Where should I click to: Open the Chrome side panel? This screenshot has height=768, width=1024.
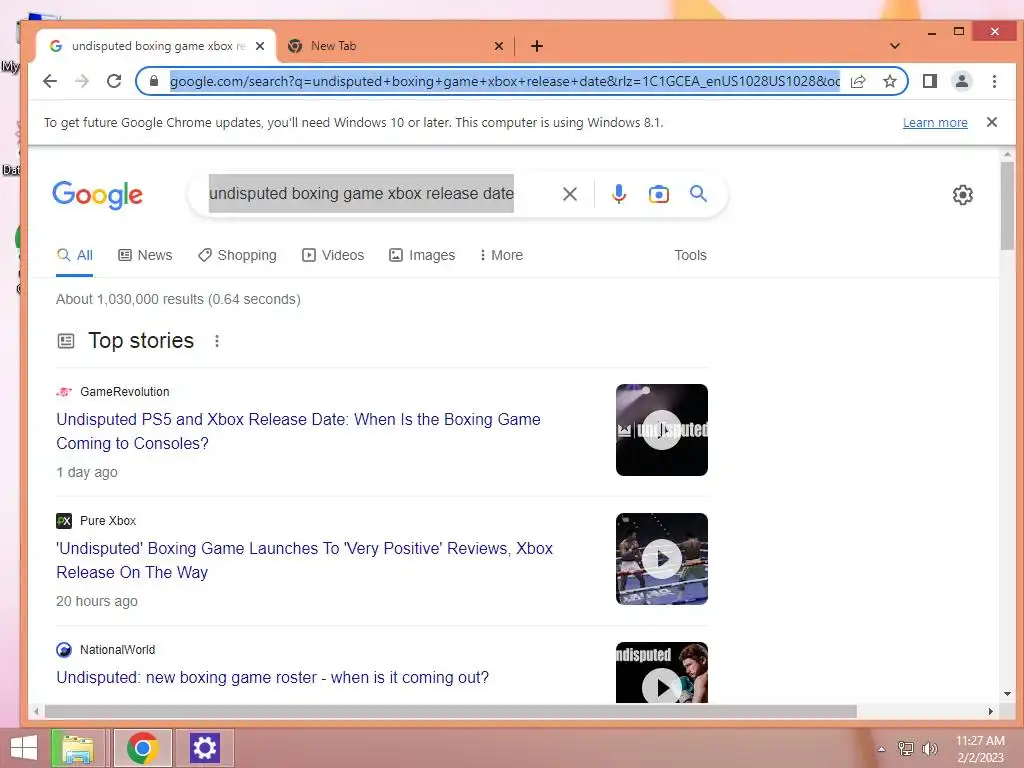click(x=929, y=81)
